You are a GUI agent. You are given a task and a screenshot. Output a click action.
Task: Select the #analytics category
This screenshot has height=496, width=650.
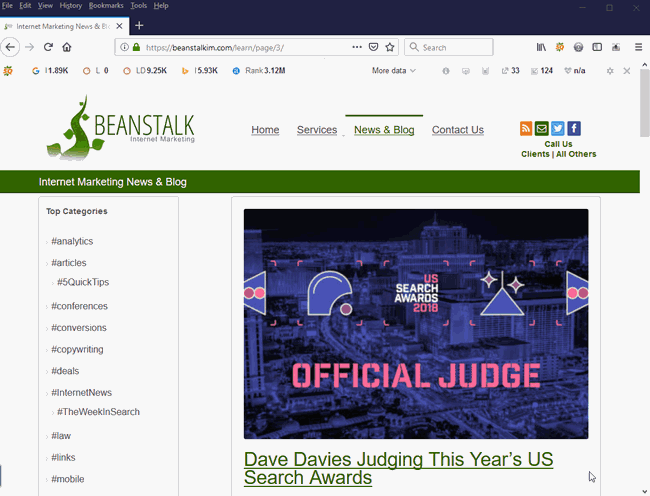tap(72, 241)
